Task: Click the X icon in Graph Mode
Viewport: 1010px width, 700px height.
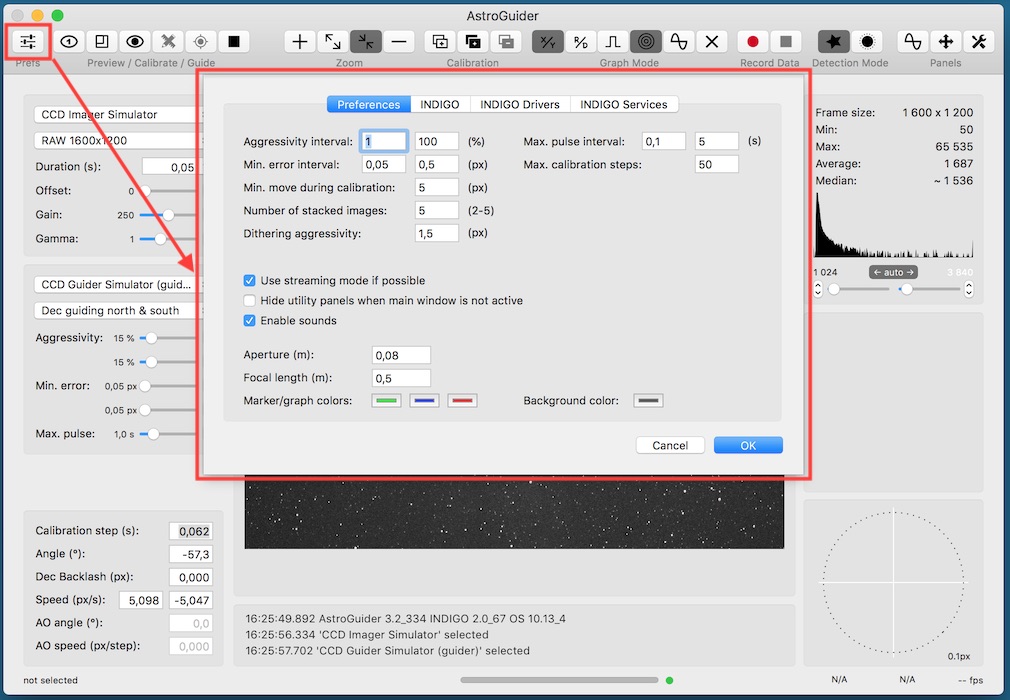Action: [712, 42]
